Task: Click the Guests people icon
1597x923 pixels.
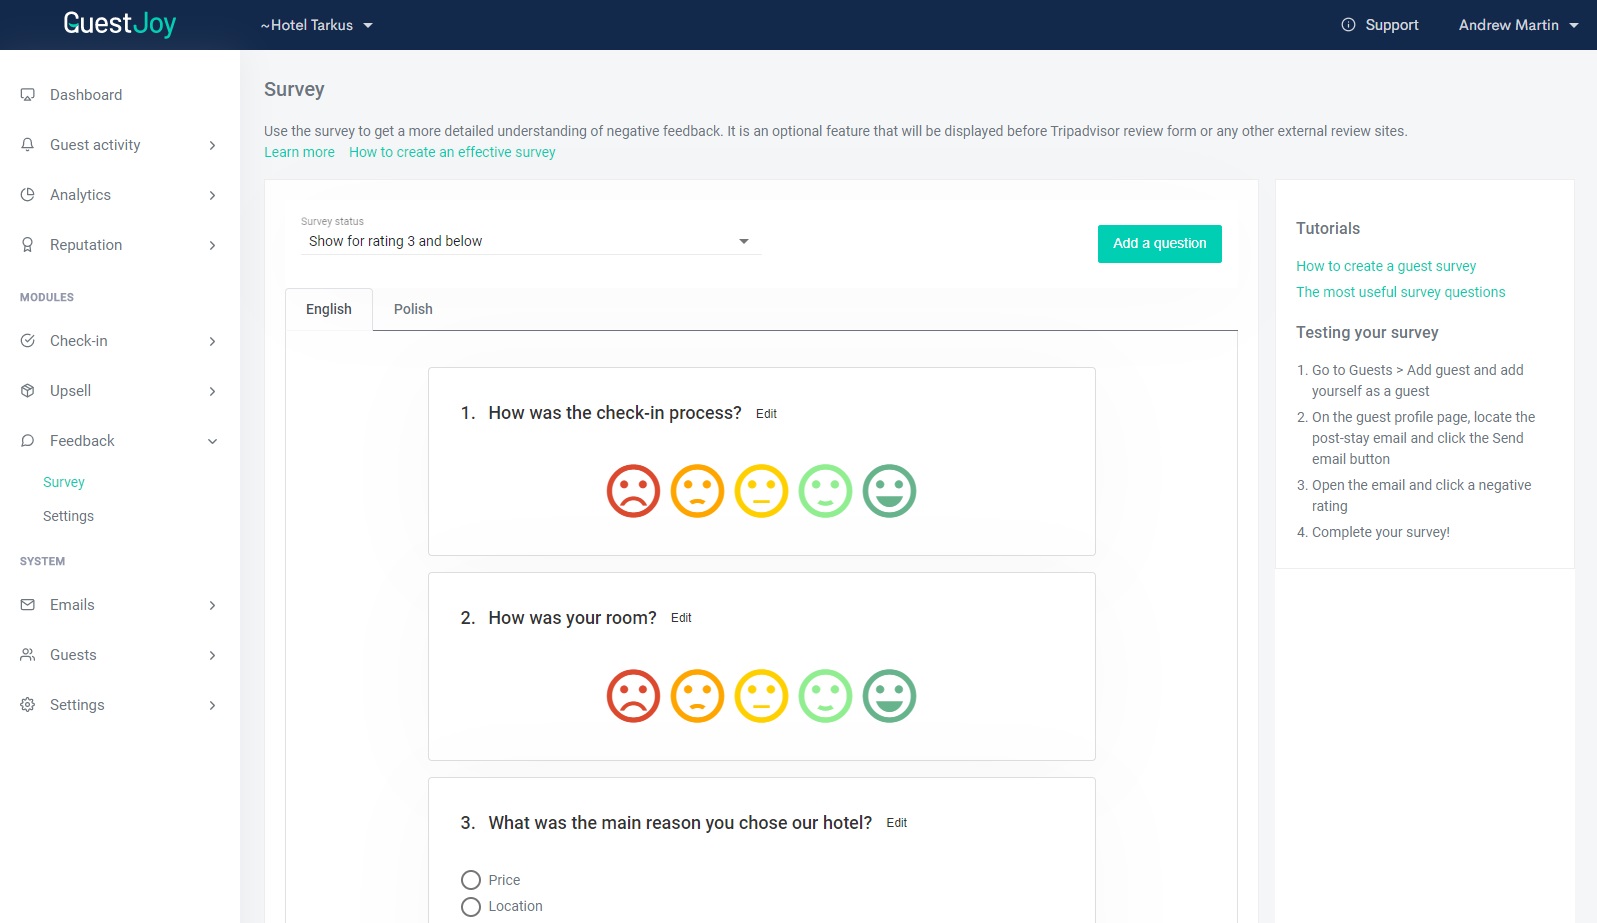Action: coord(28,655)
